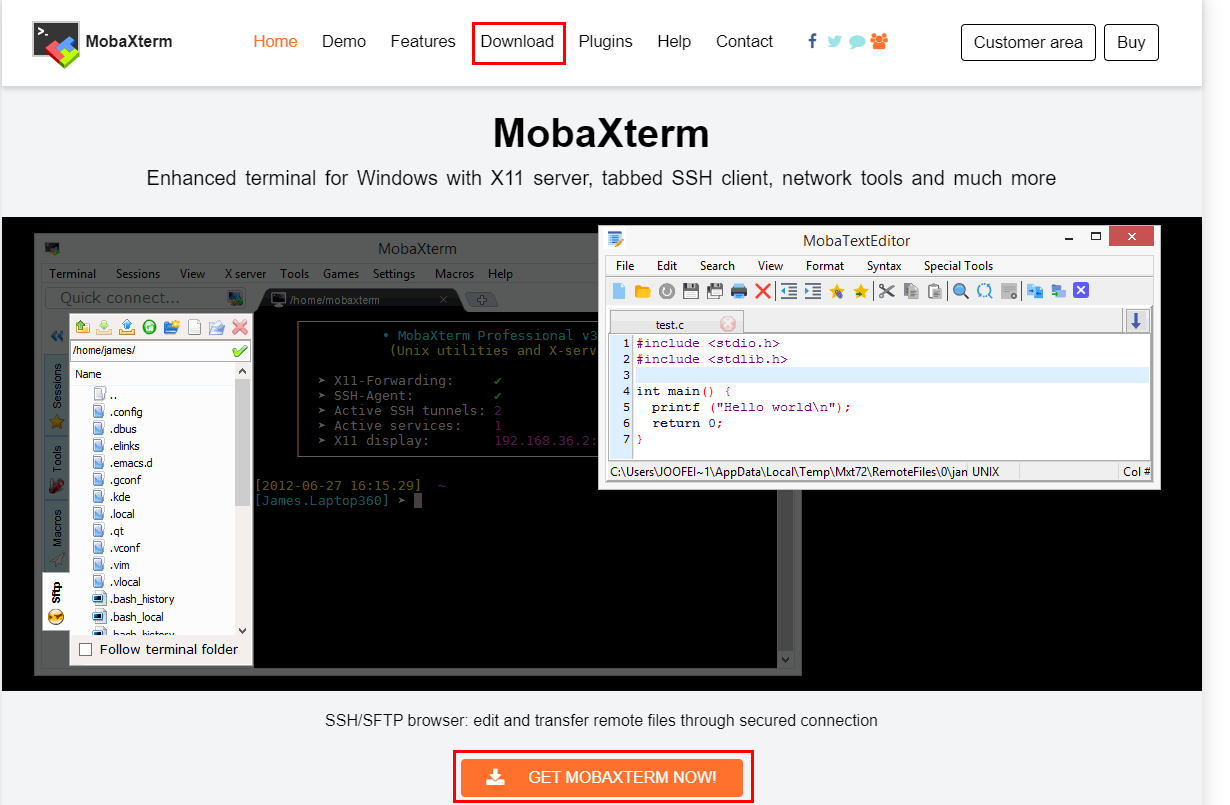Screen dimensions: 1230x805
Task: Select the /home/mobaxterm terminal tab
Action: [x=360, y=299]
